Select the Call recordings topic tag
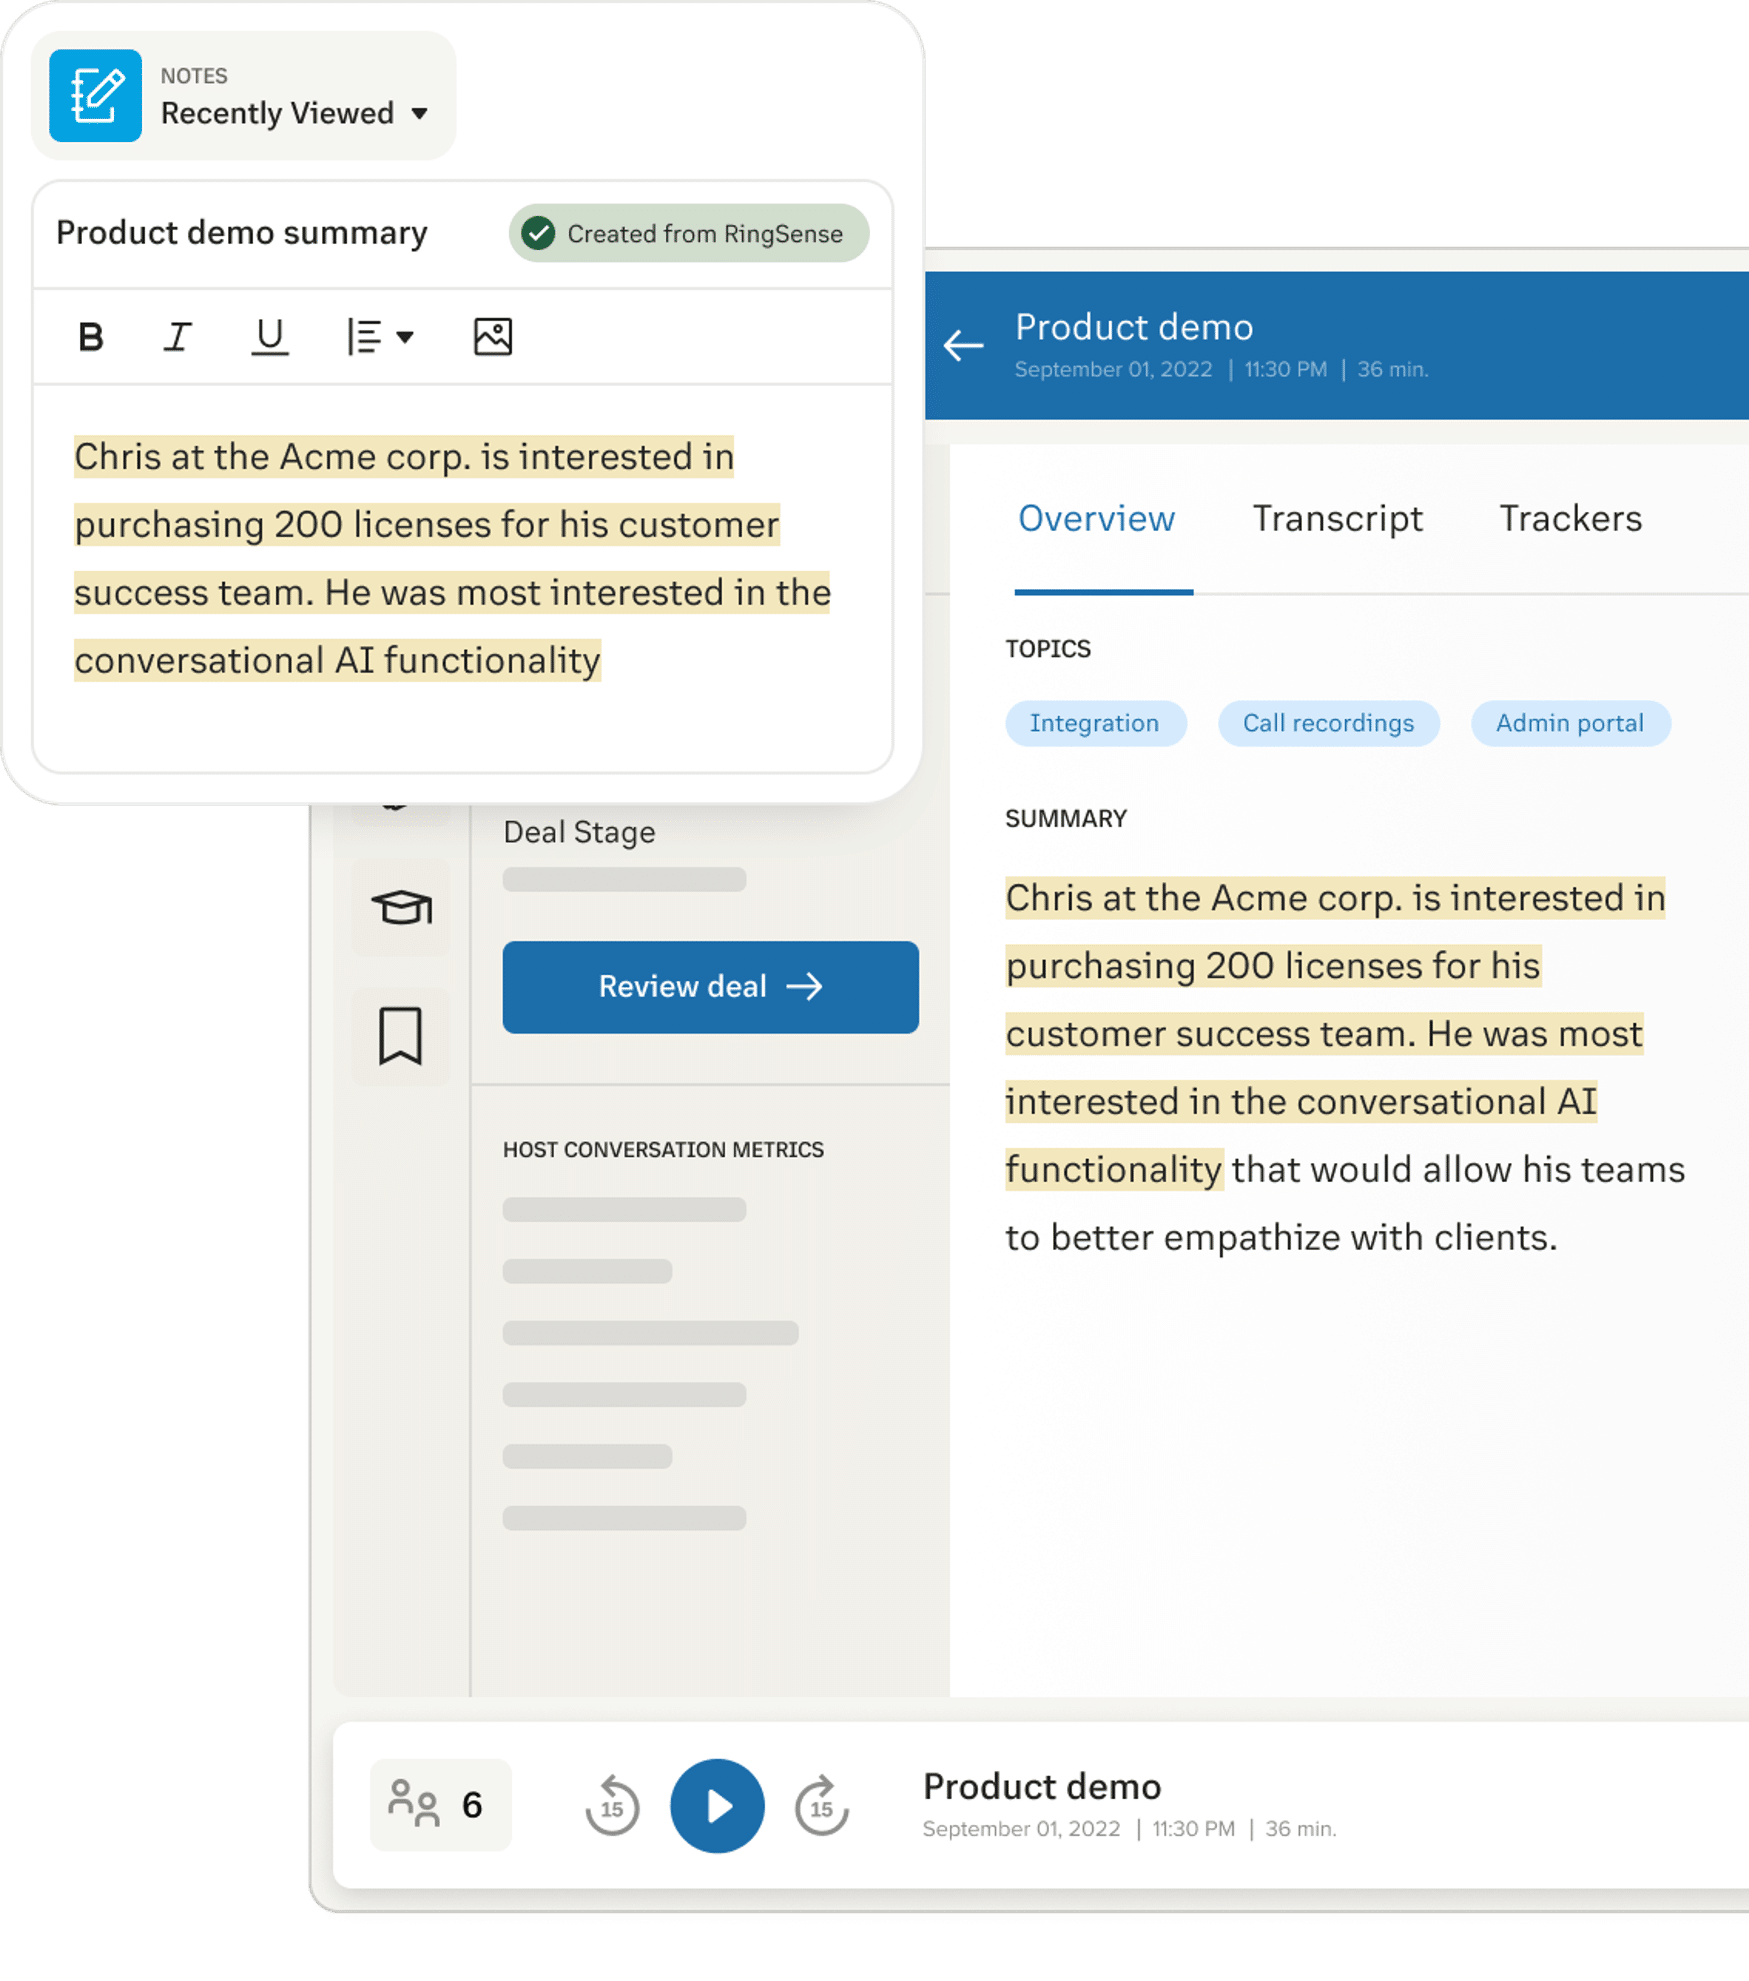The height and width of the screenshot is (1981, 1749). [x=1328, y=723]
